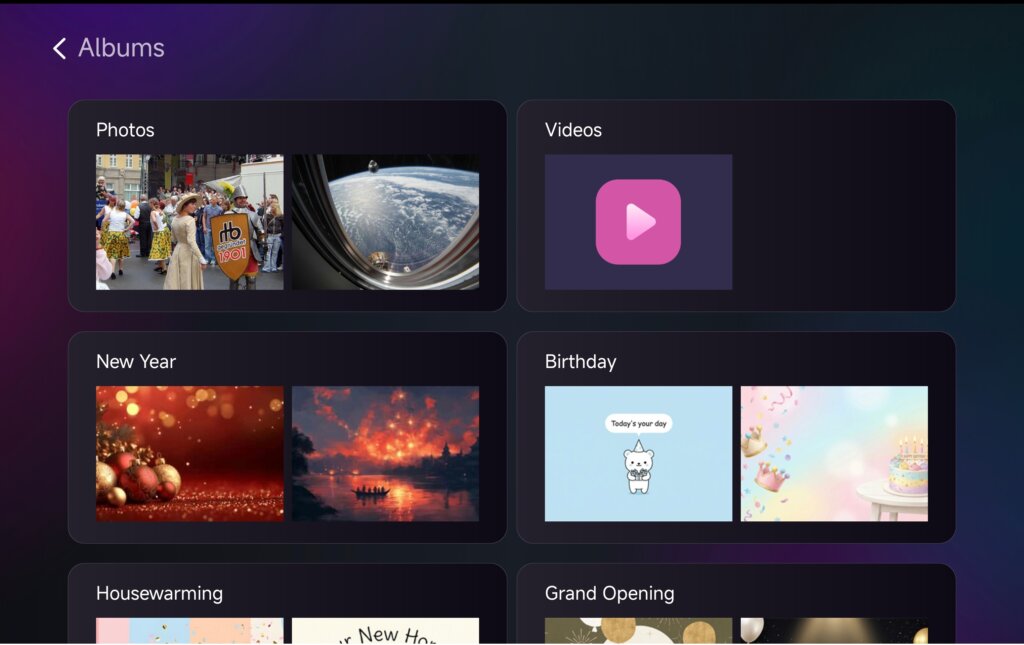Click the Albums header label
1024x645 pixels.
121,48
